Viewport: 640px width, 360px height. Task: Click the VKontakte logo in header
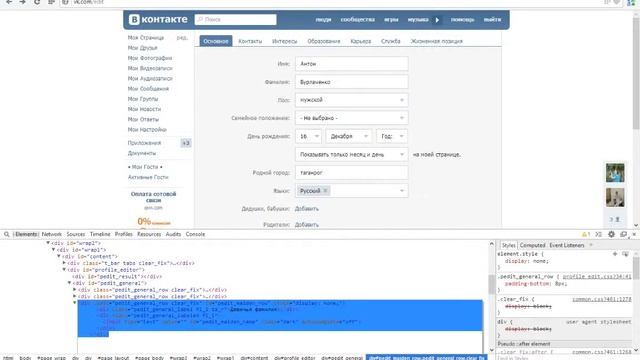(158, 19)
